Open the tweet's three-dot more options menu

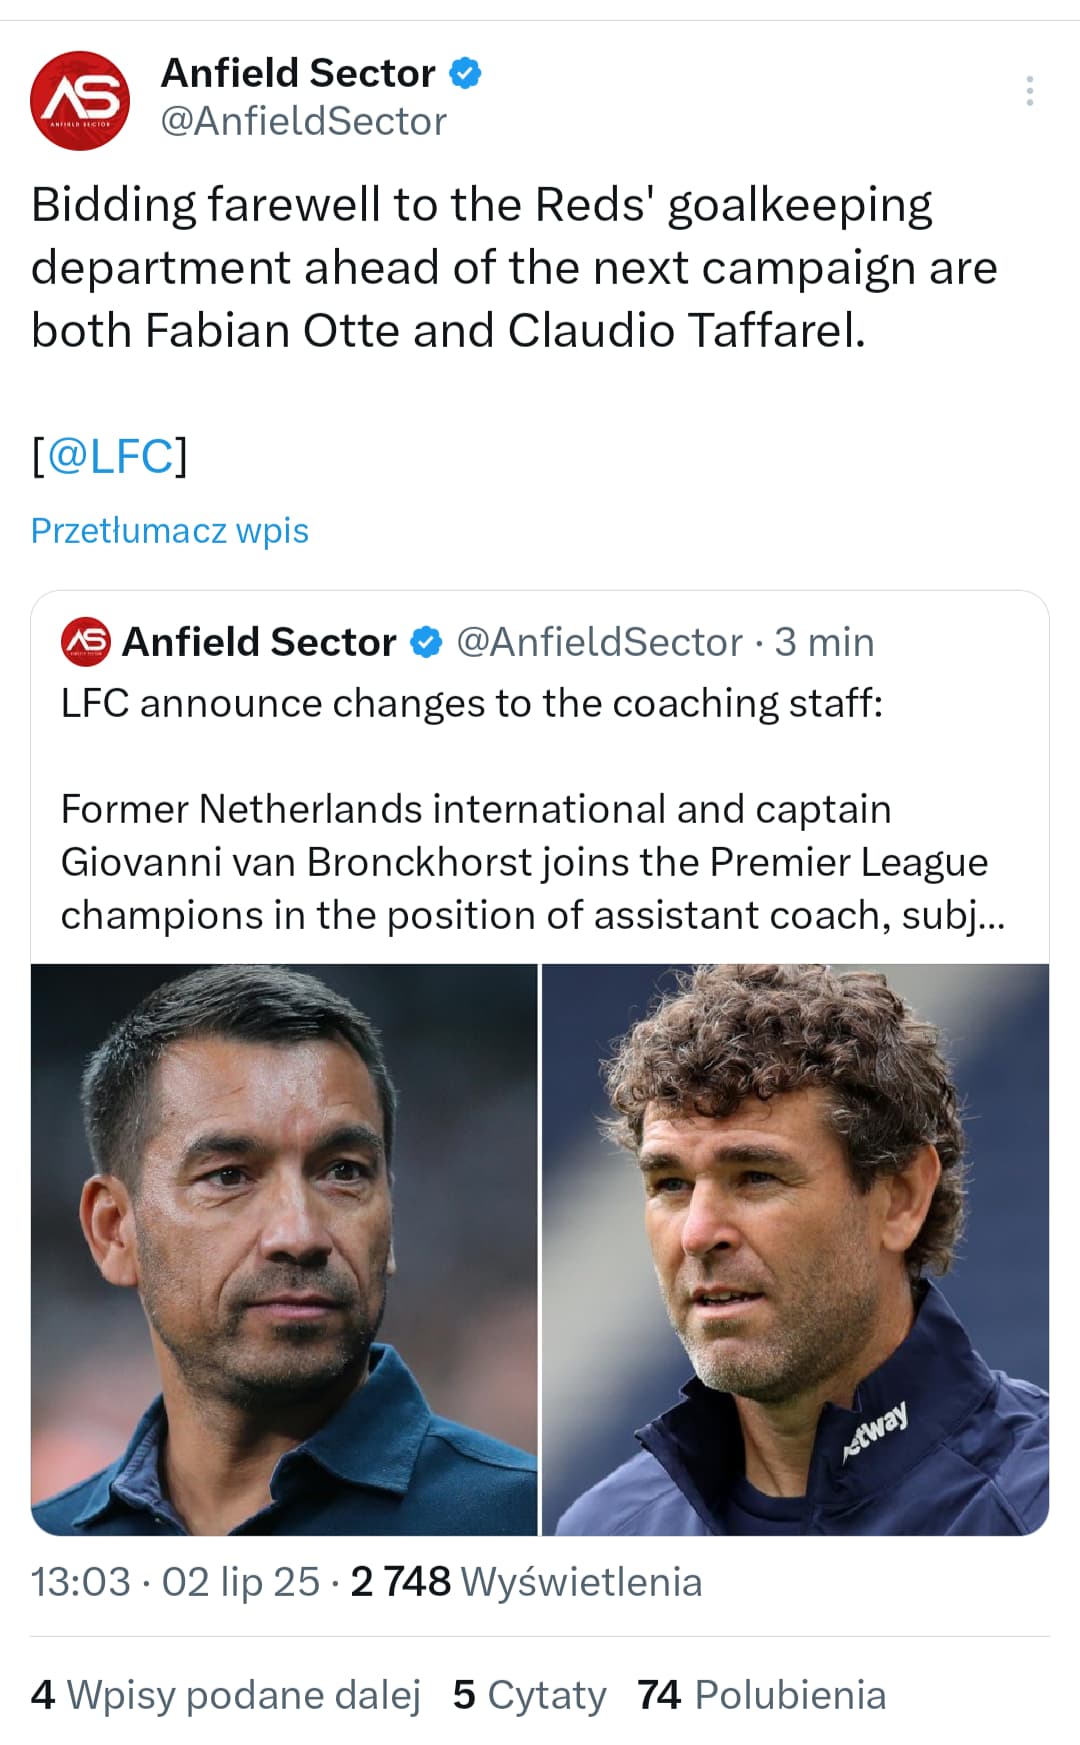tap(1029, 91)
